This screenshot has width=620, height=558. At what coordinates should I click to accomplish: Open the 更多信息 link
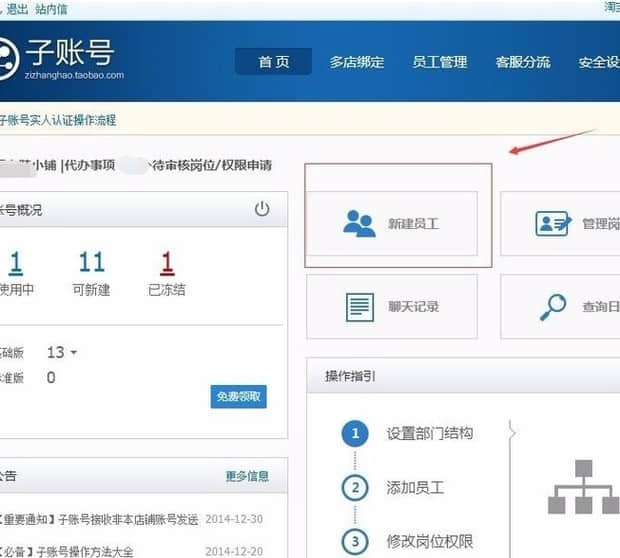pos(247,476)
